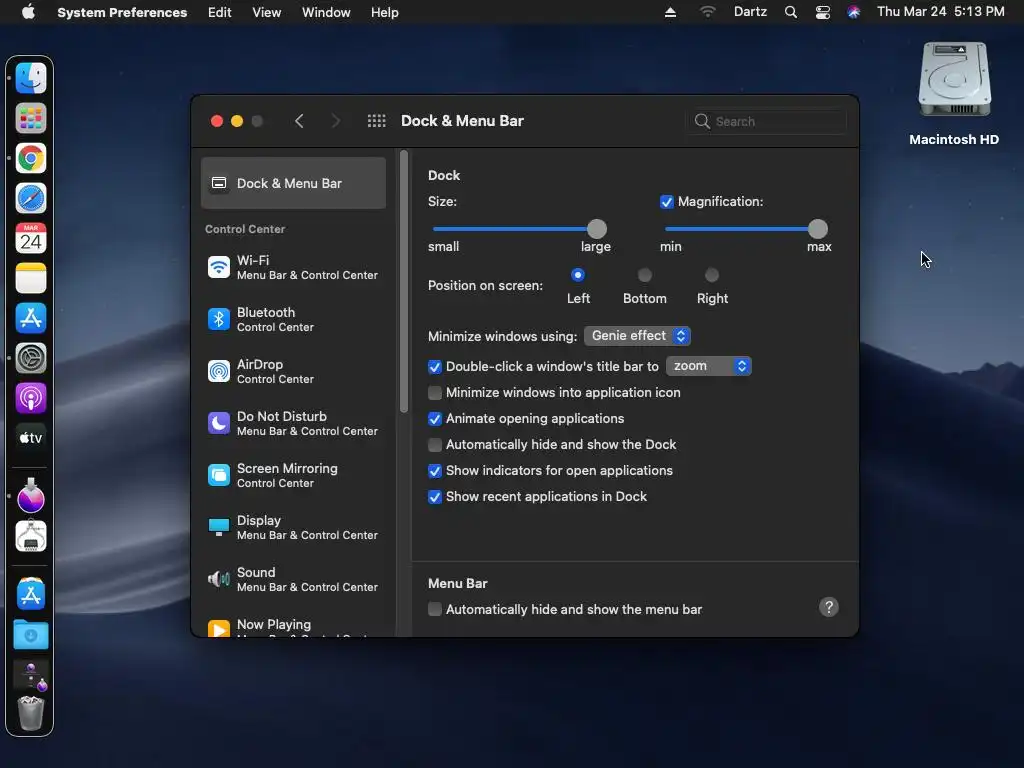The height and width of the screenshot is (768, 1024).
Task: Open the View menu
Action: point(266,12)
